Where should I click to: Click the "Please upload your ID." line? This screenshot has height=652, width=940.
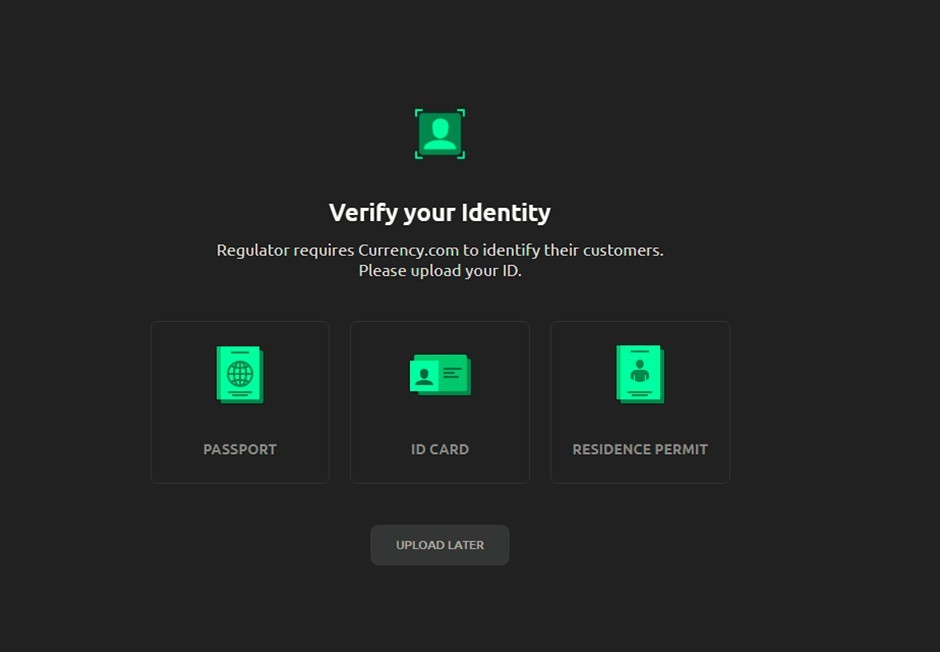tap(440, 271)
